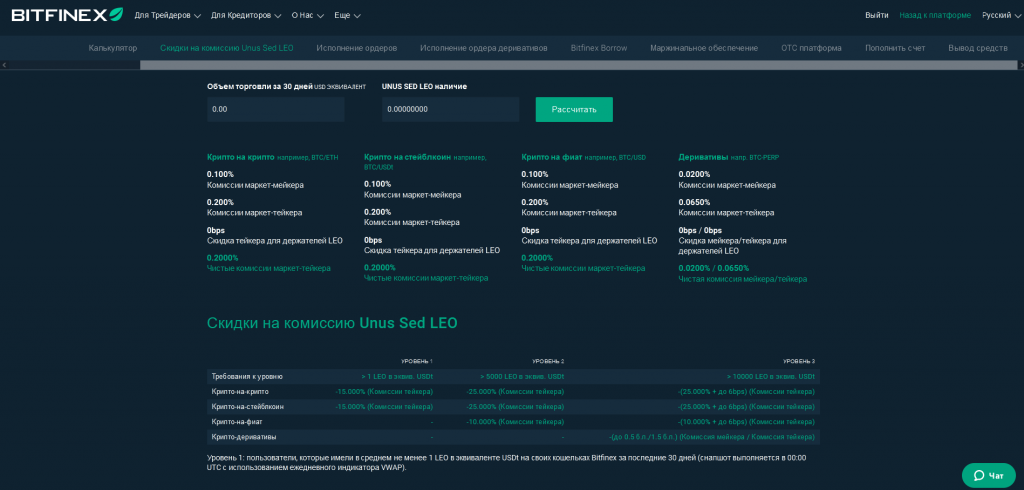Open the Пополнить счет tab
Image resolution: width=1024 pixels, height=490 pixels.
pyautogui.click(x=895, y=48)
